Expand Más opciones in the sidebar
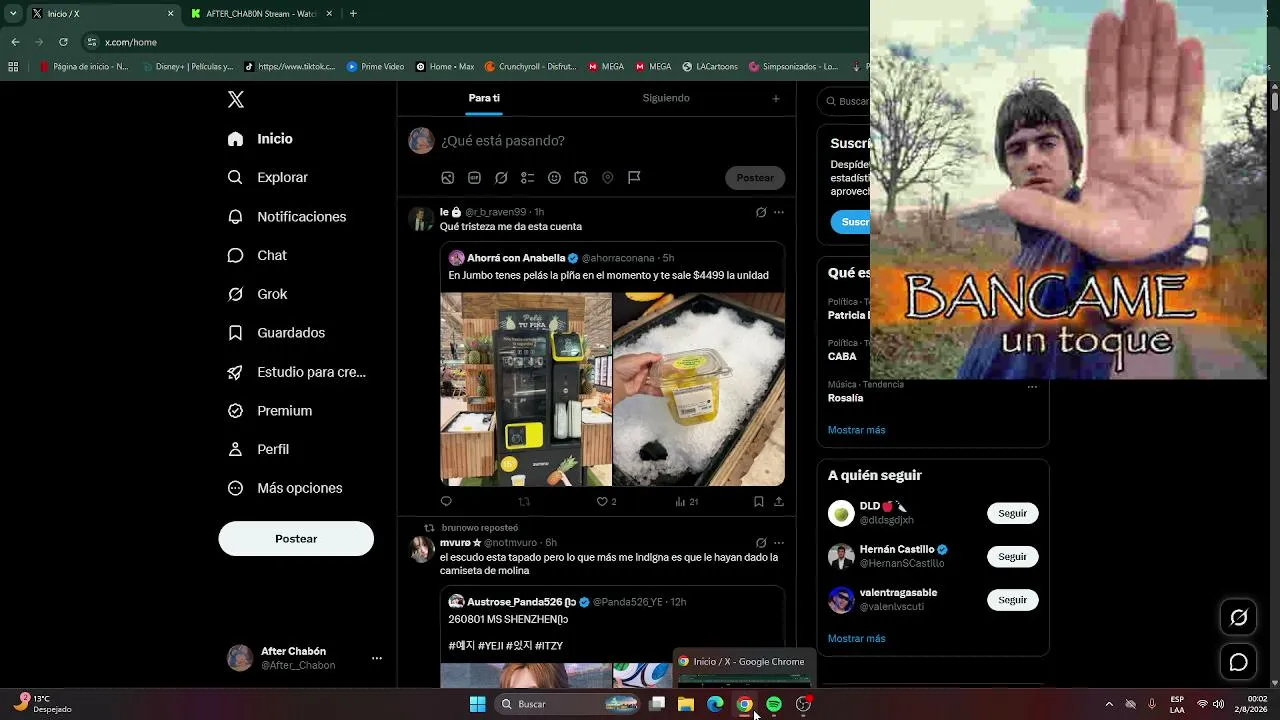Image resolution: width=1280 pixels, height=720 pixels. 285,488
